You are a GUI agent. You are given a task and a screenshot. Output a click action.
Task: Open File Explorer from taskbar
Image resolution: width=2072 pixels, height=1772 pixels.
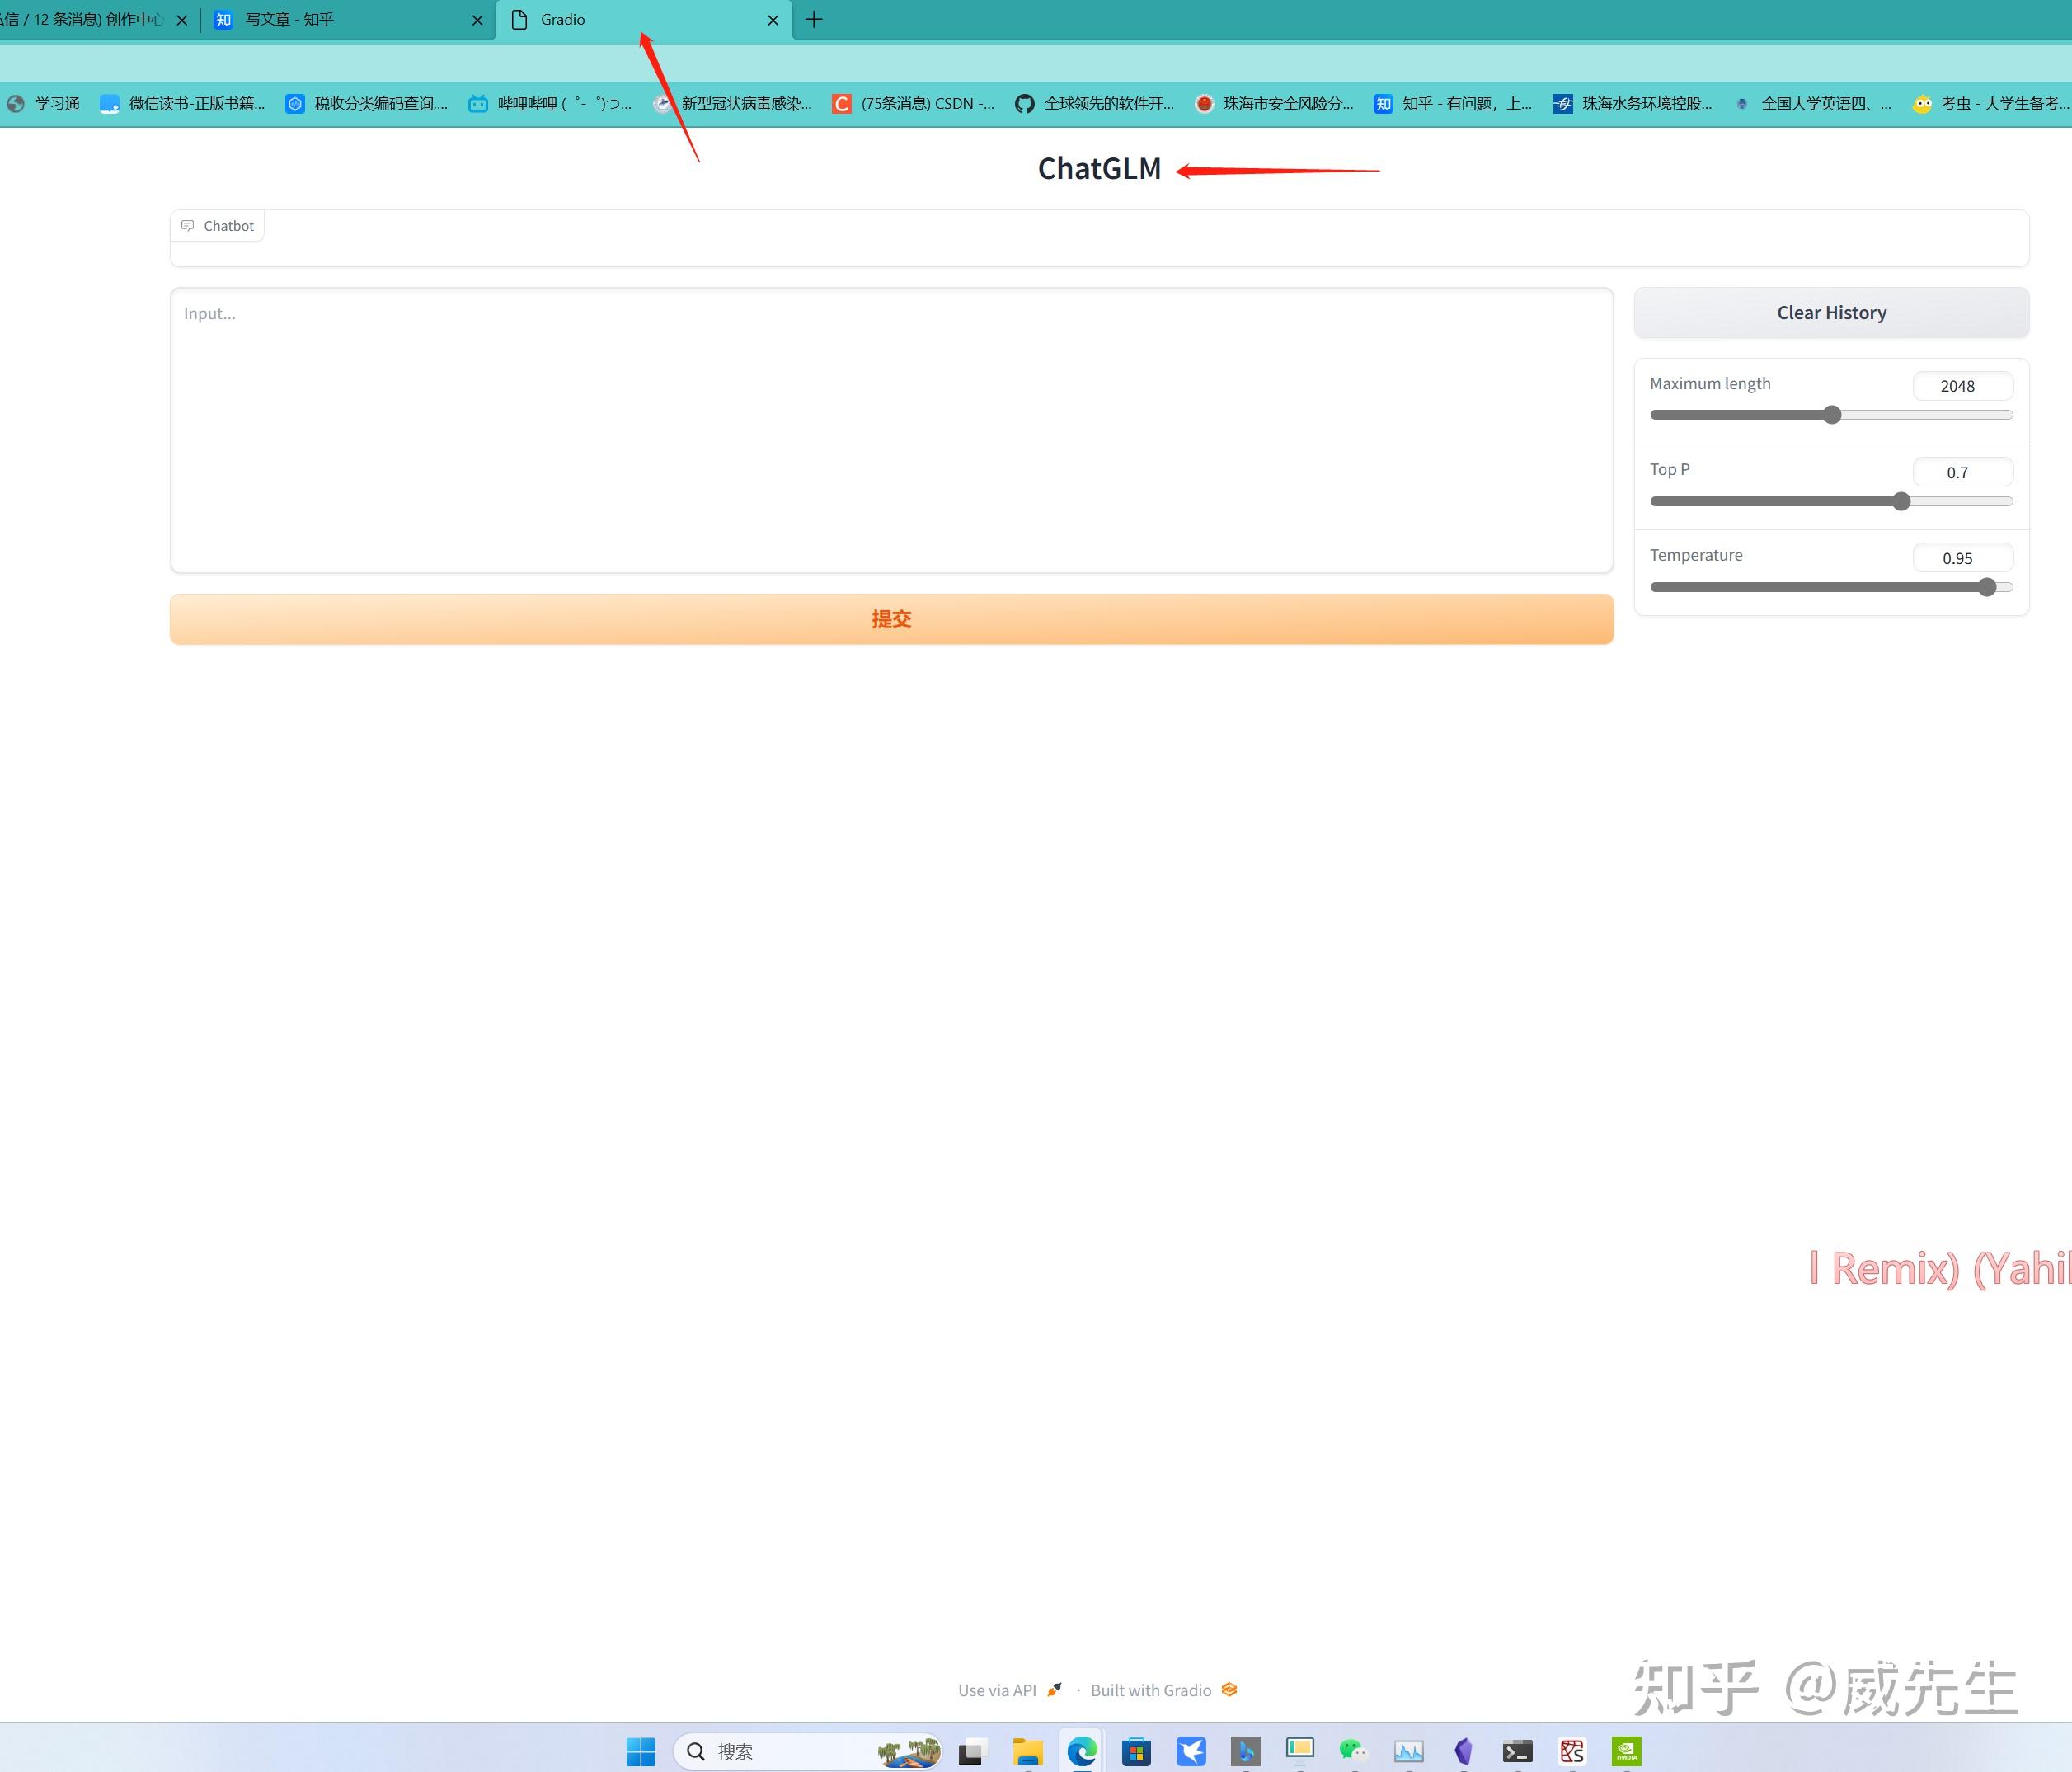[1027, 1751]
